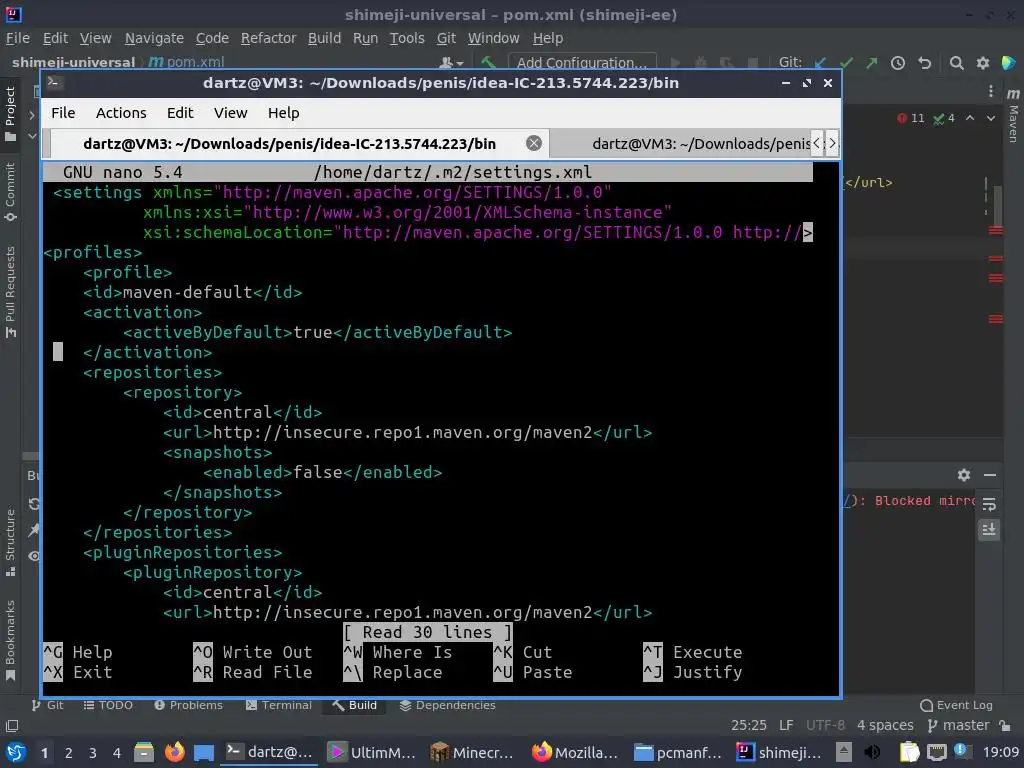Toggle soft-wrap in build output
Viewport: 1024px width, 768px height.
point(989,504)
